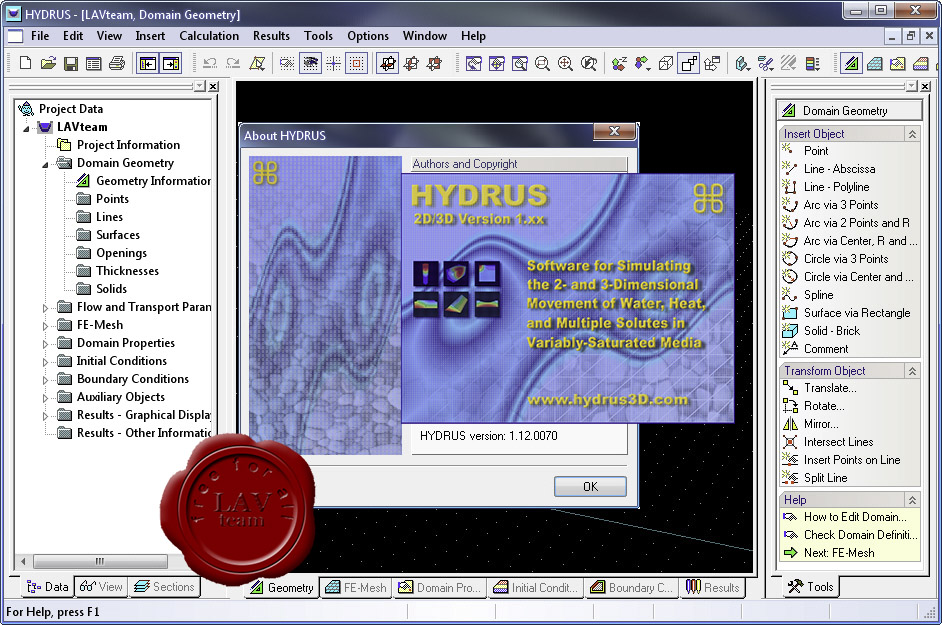Toggle the left navigator bar button
This screenshot has height=625, width=942.
pyautogui.click(x=148, y=63)
